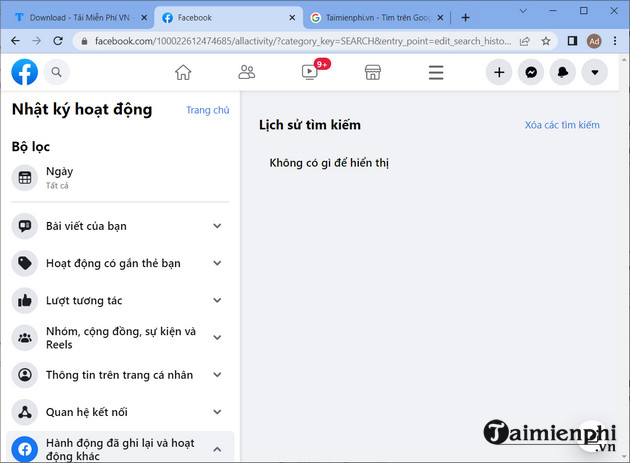Screen dimensions: 630x463
Task: Share this page icon in address bar
Action: [x=525, y=41]
